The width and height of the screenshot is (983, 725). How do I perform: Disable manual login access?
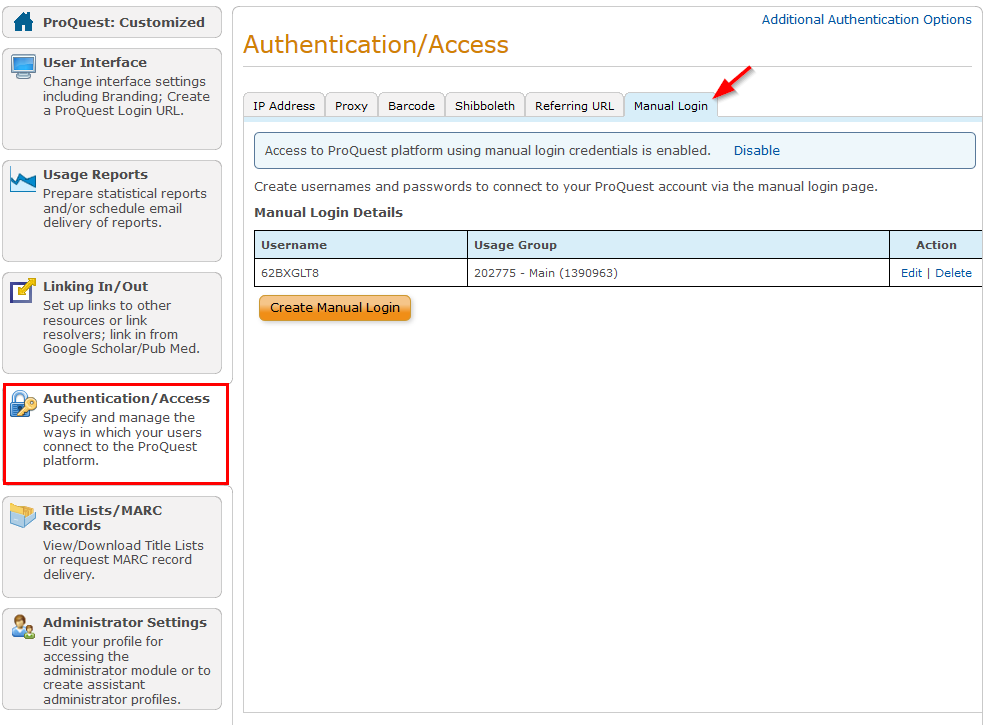point(756,150)
